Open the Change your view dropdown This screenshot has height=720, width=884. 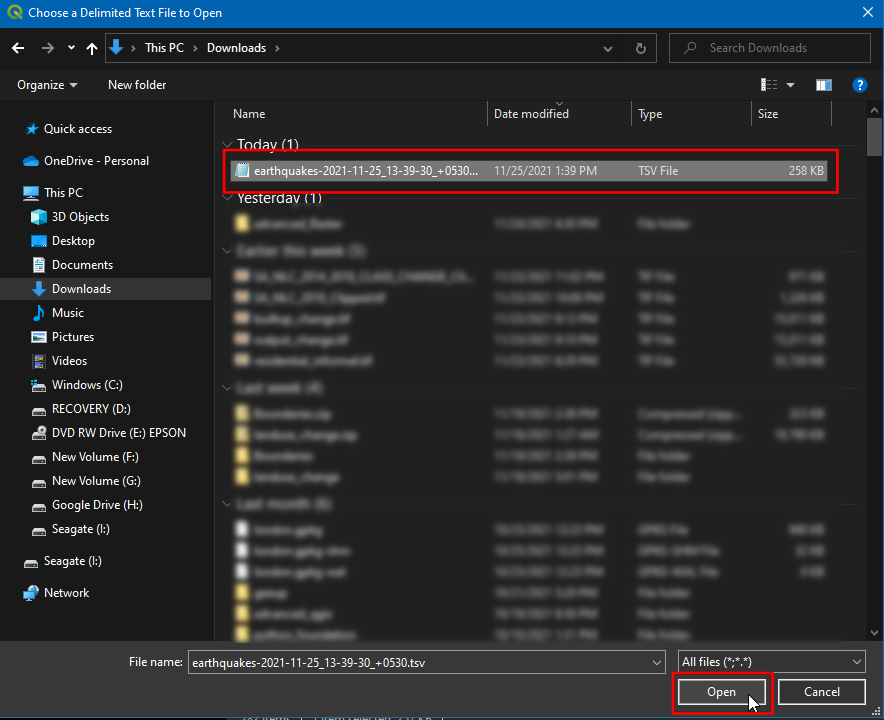pyautogui.click(x=791, y=85)
